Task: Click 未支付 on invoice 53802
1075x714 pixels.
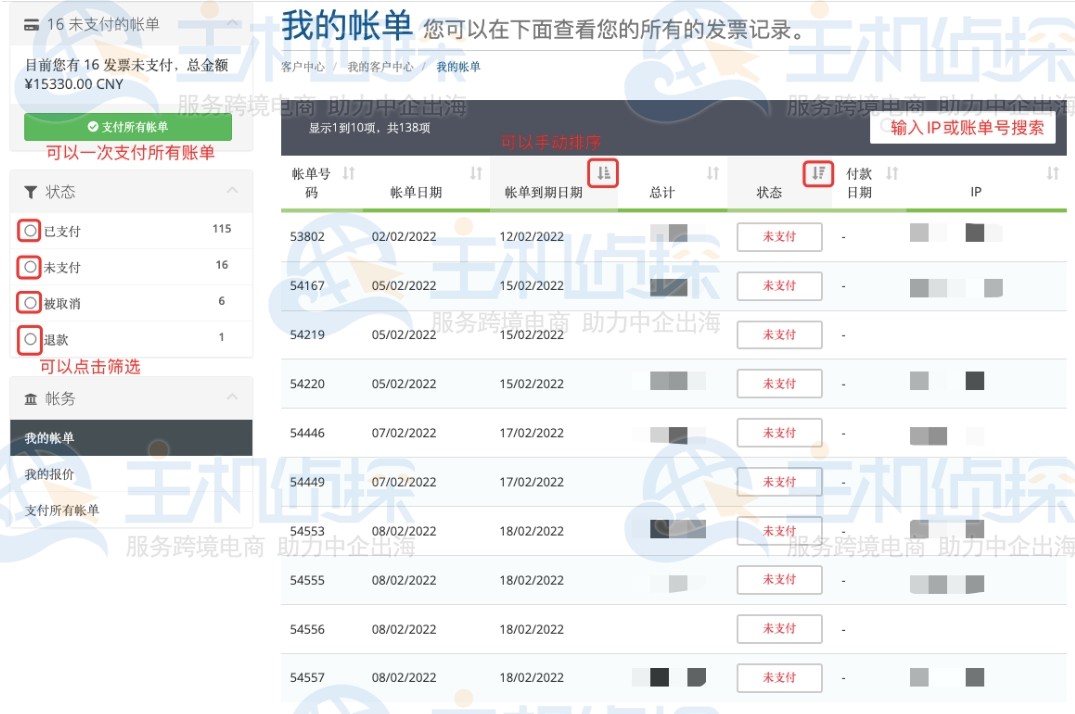Action: coord(779,237)
